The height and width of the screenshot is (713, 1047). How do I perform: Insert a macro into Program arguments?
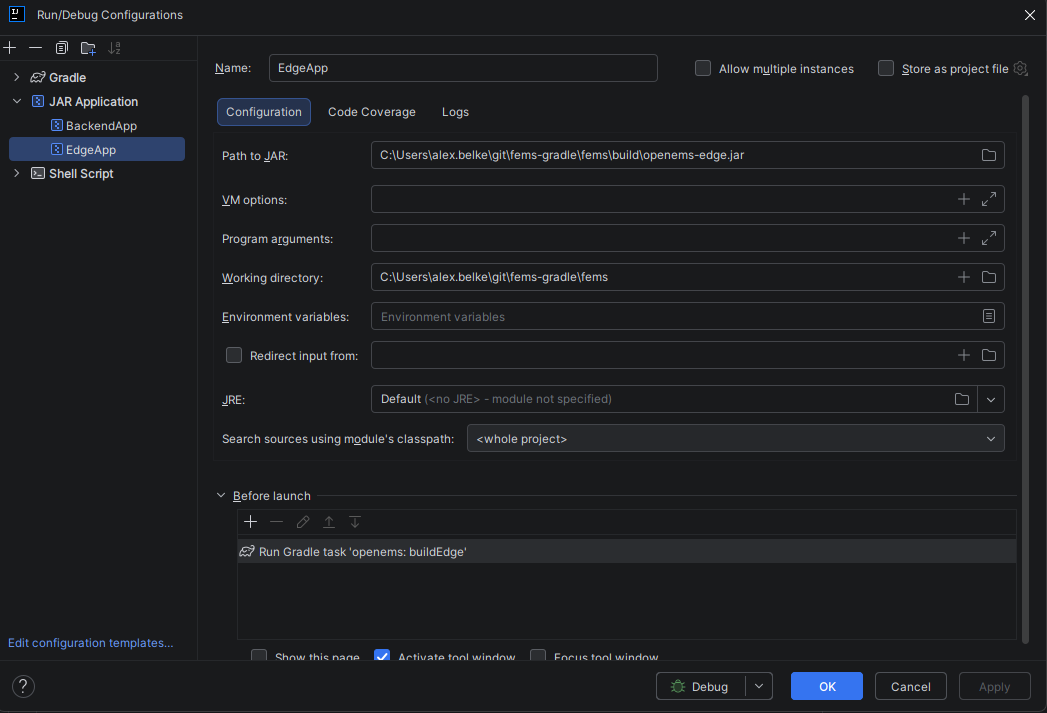click(x=963, y=238)
